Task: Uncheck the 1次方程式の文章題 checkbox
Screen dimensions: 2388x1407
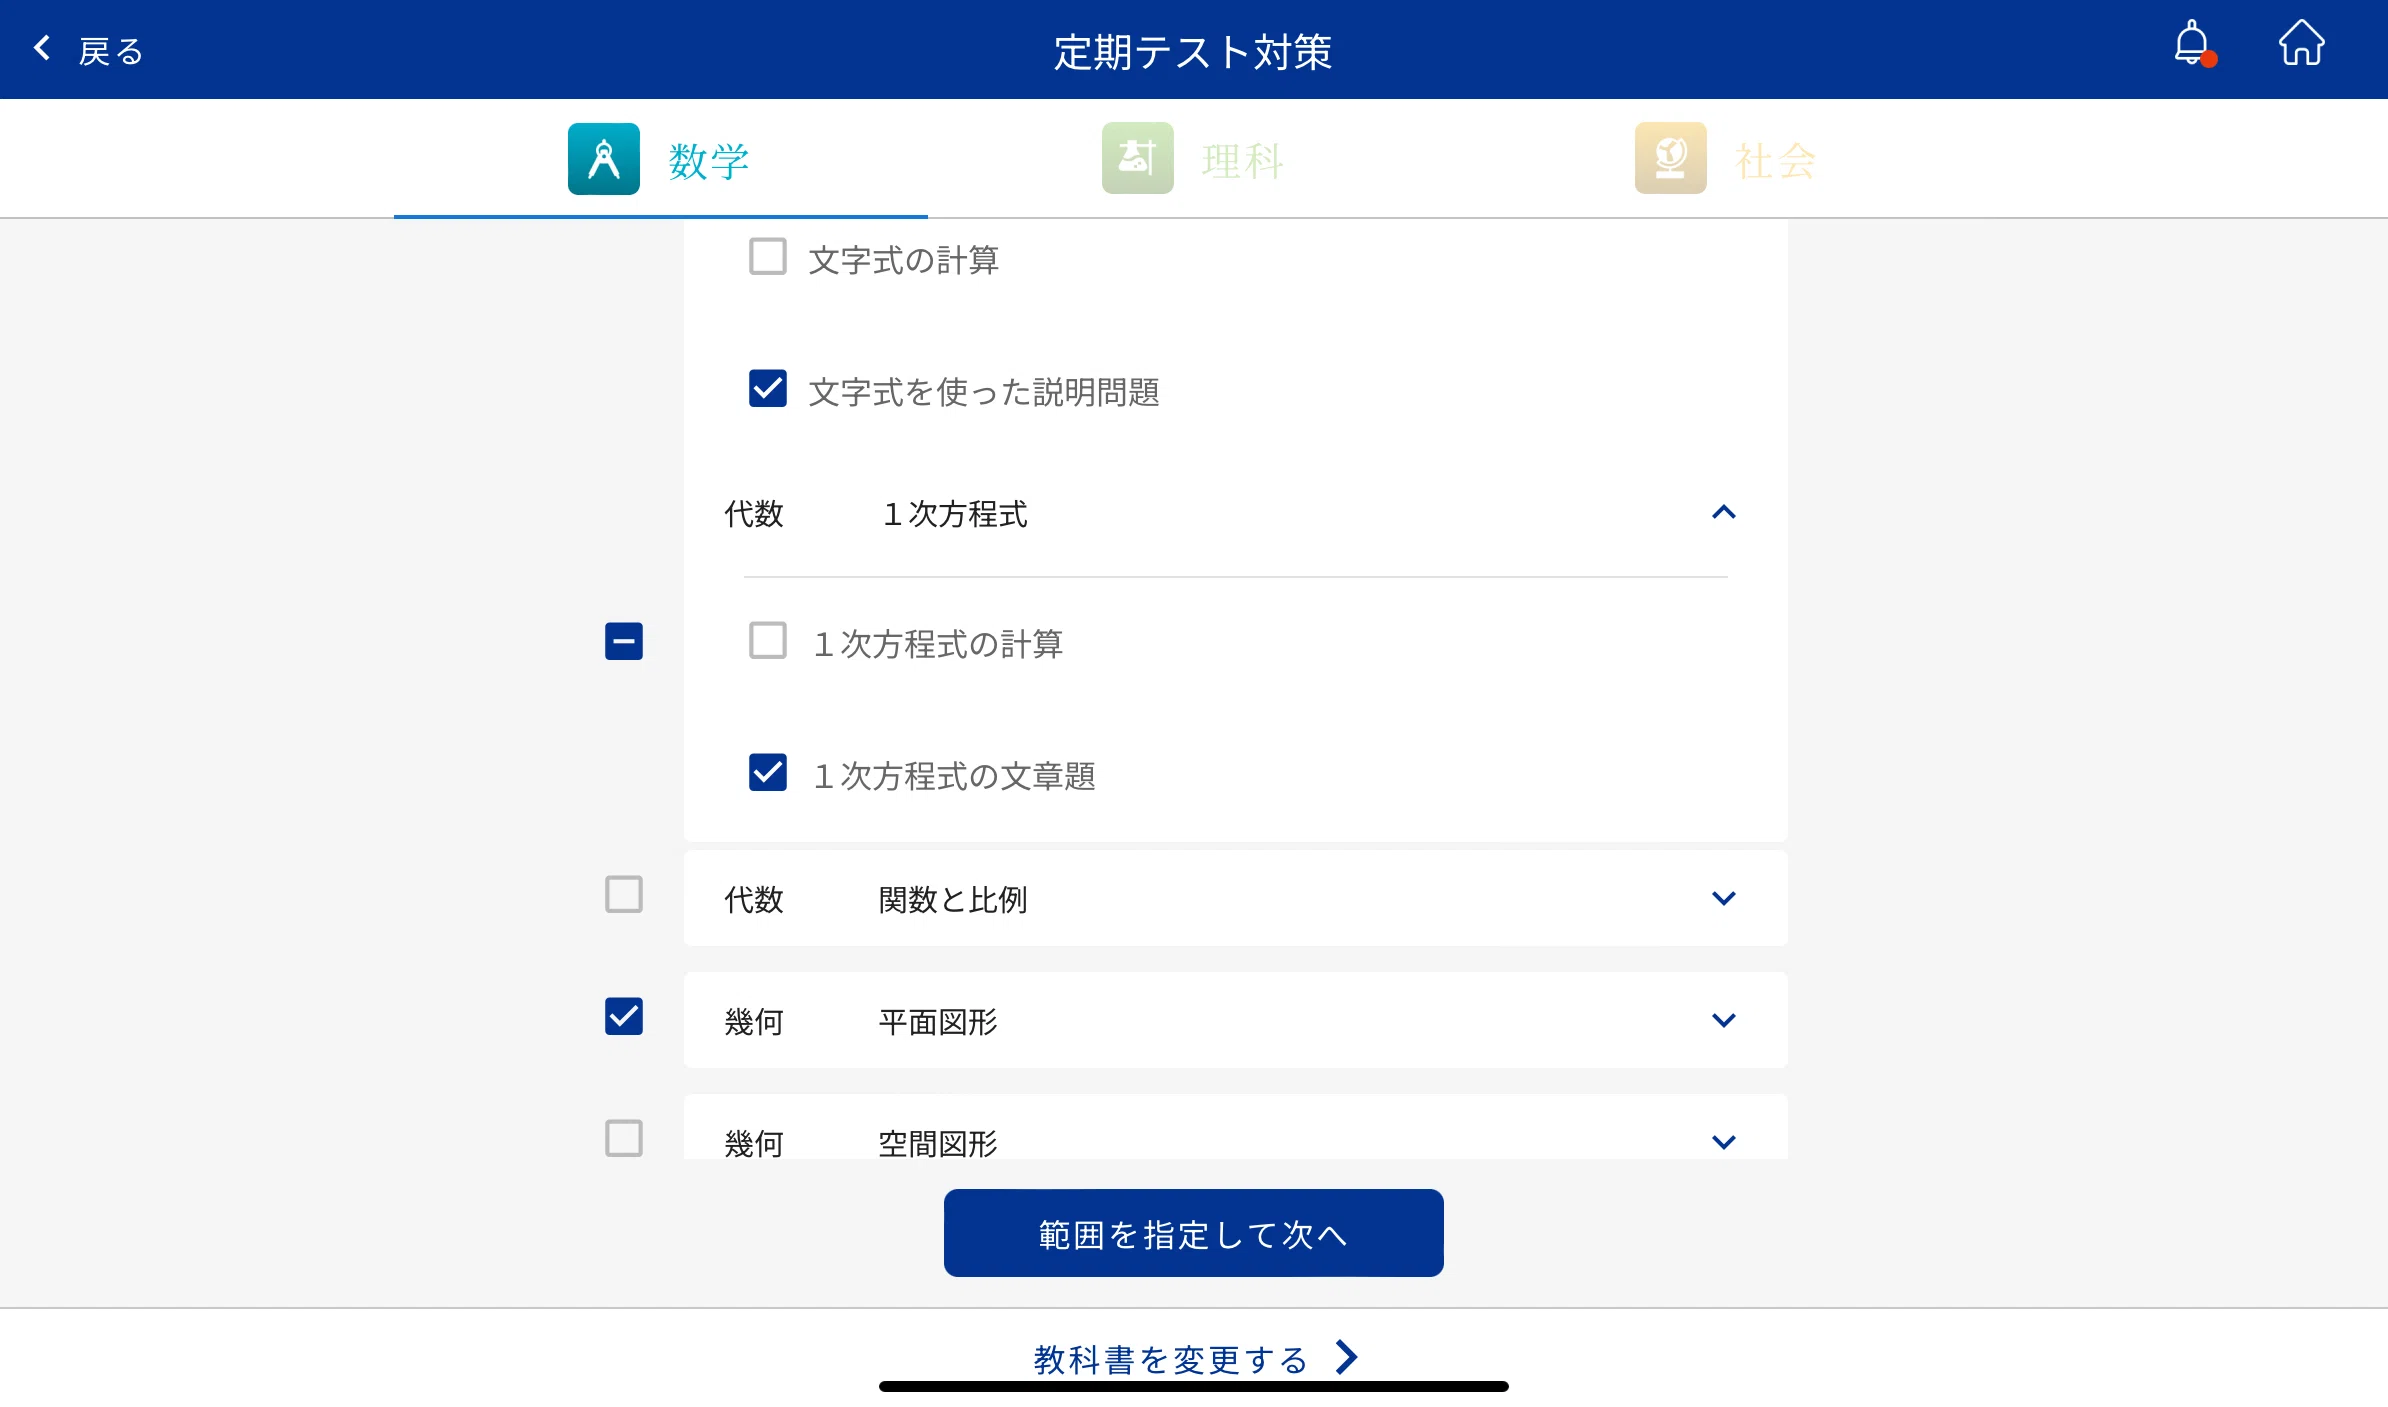Action: point(768,773)
